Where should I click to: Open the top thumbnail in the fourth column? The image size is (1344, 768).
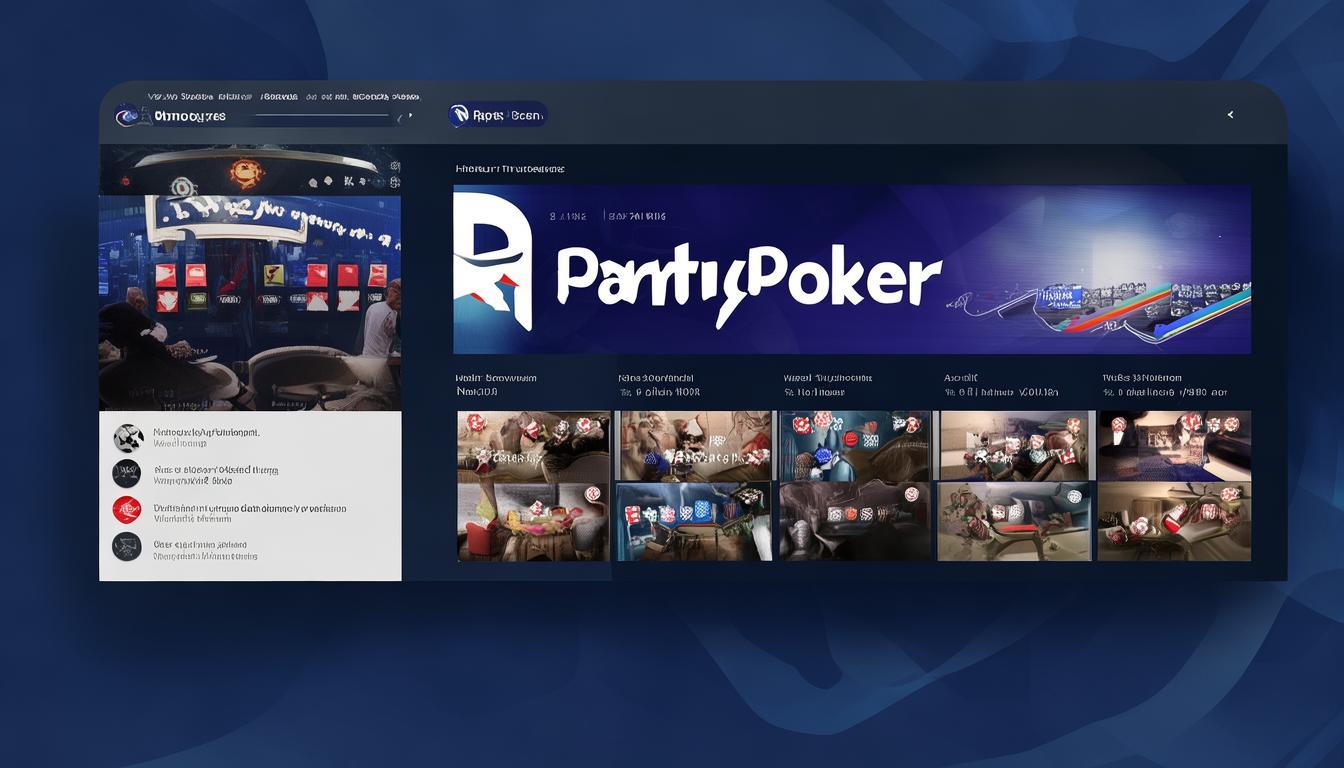pos(1015,446)
